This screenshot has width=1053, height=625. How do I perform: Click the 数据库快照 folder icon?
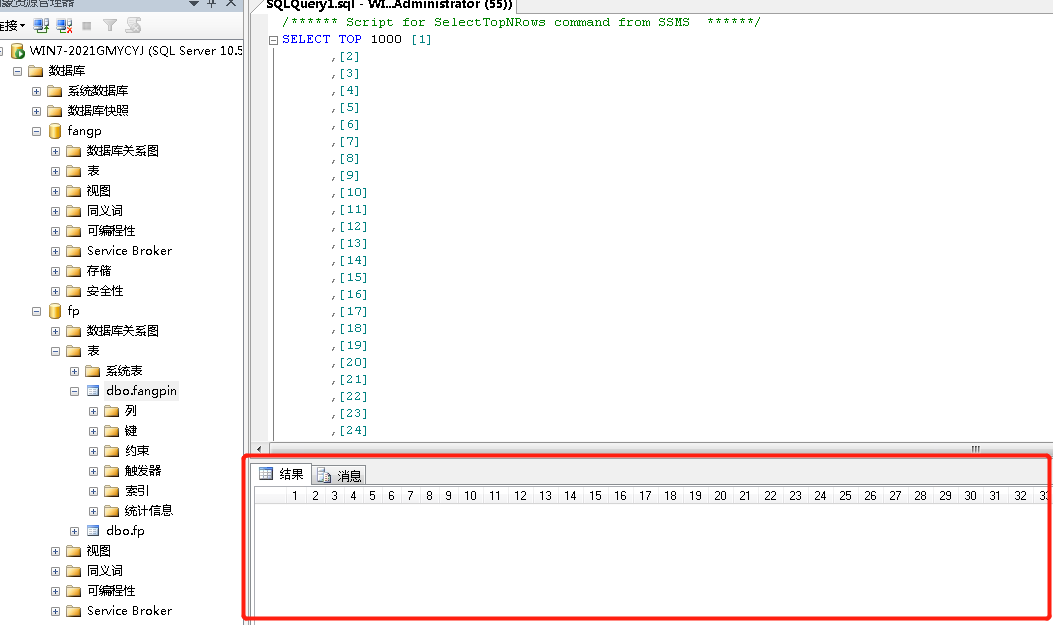[54, 111]
